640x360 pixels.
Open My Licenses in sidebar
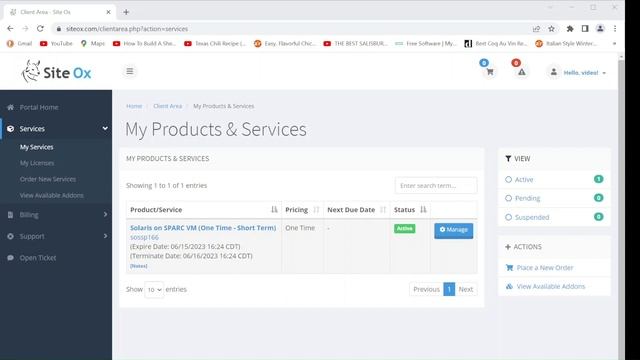click(37, 163)
